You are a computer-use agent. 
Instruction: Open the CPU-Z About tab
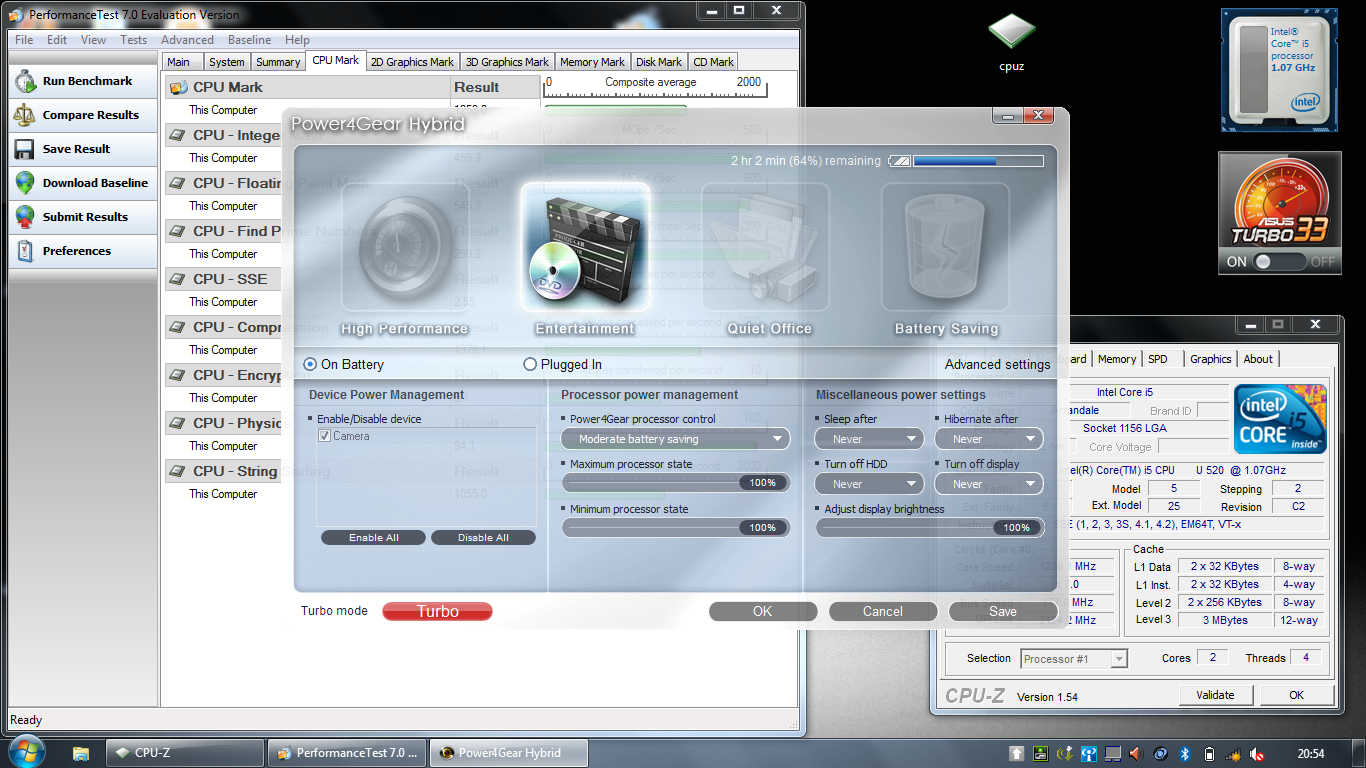pyautogui.click(x=1258, y=359)
